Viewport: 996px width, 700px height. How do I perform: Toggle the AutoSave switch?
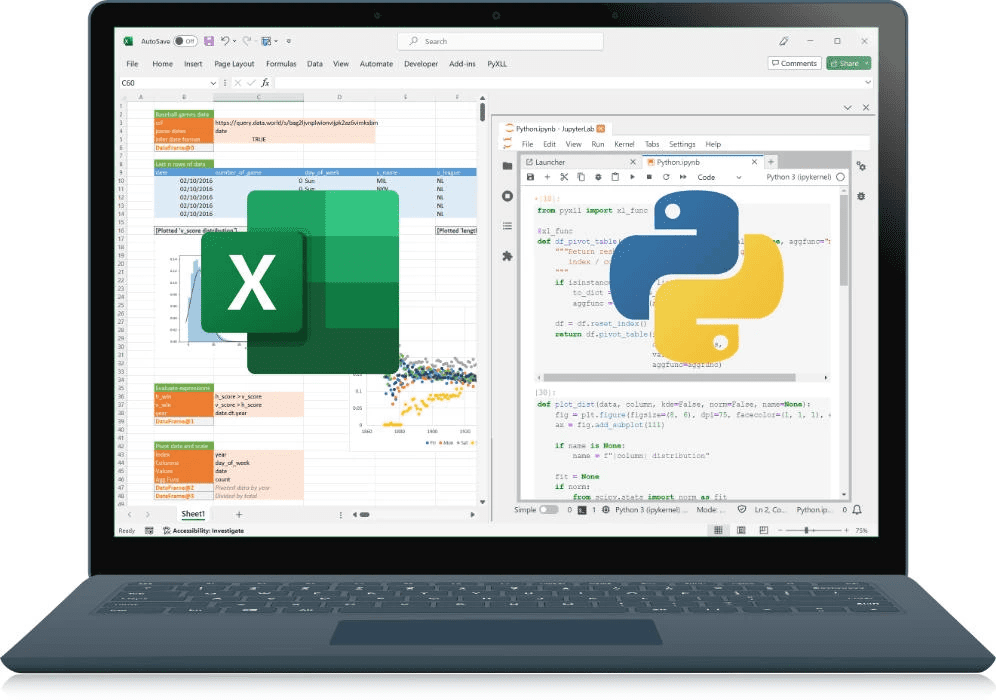(185, 41)
